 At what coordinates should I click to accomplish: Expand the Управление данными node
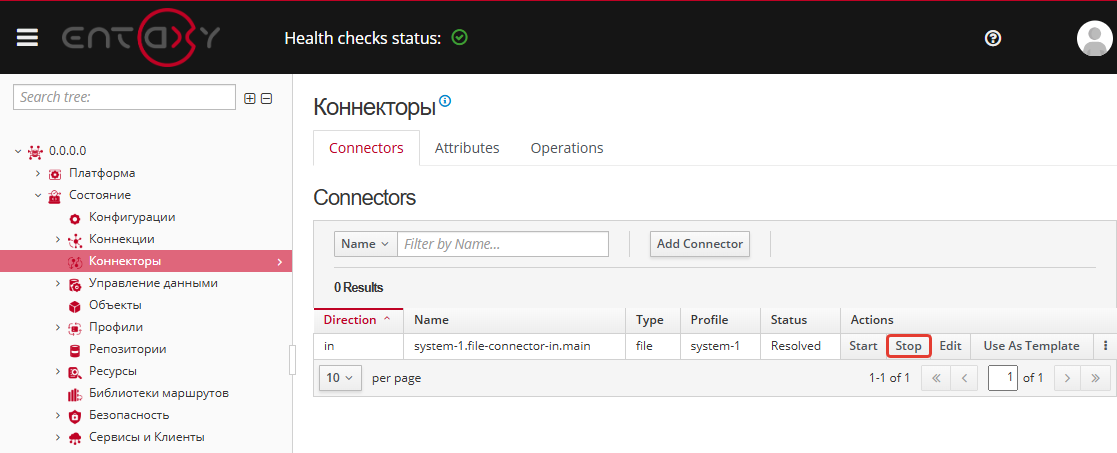(x=58, y=283)
